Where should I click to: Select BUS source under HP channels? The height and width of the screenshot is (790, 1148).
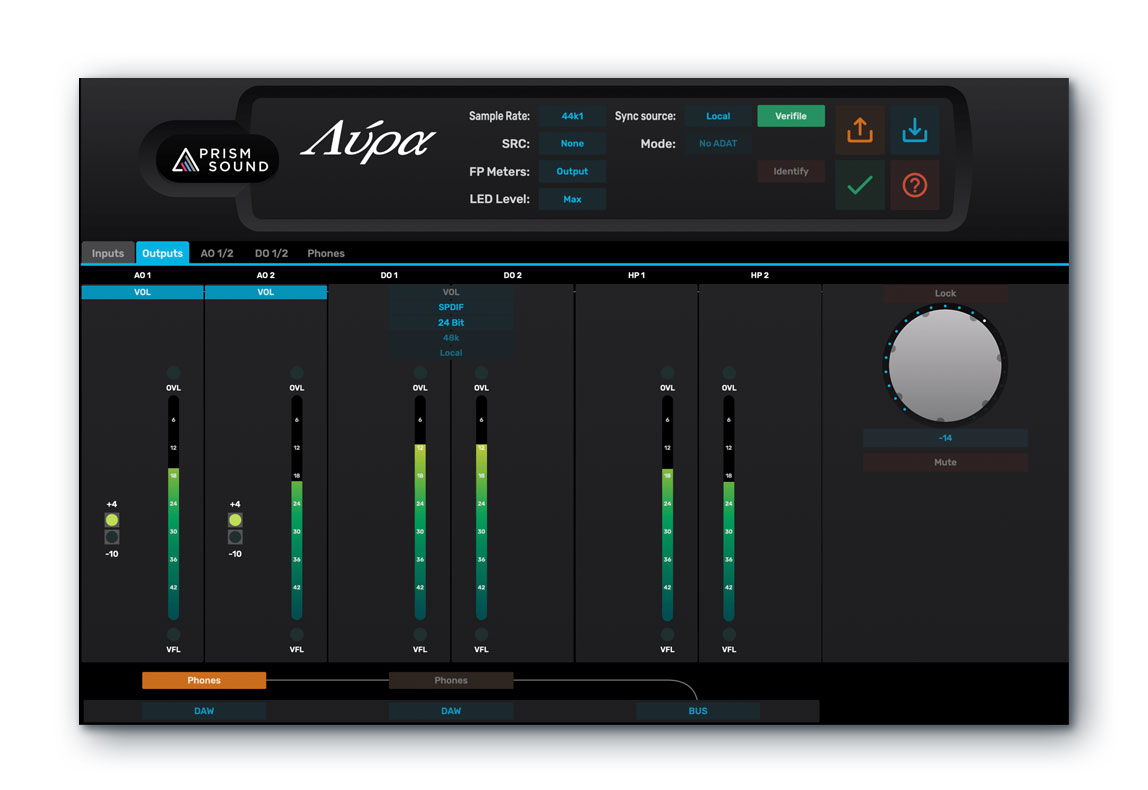pos(698,711)
